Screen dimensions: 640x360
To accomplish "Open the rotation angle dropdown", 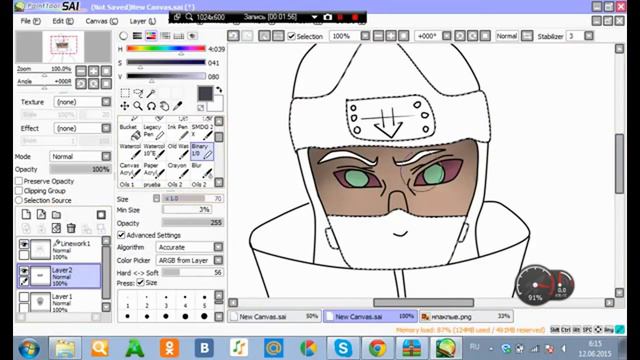I will tap(447, 36).
